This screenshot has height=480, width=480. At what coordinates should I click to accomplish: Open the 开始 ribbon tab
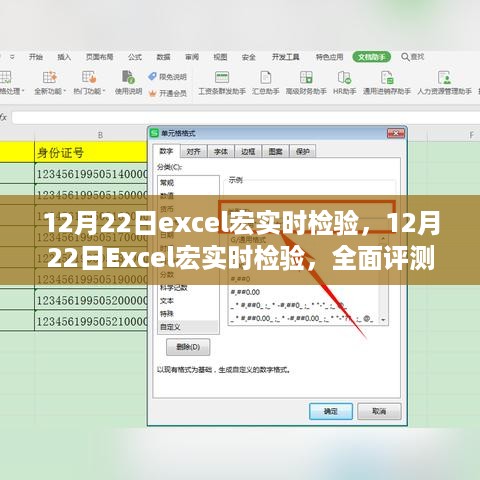pos(36,57)
